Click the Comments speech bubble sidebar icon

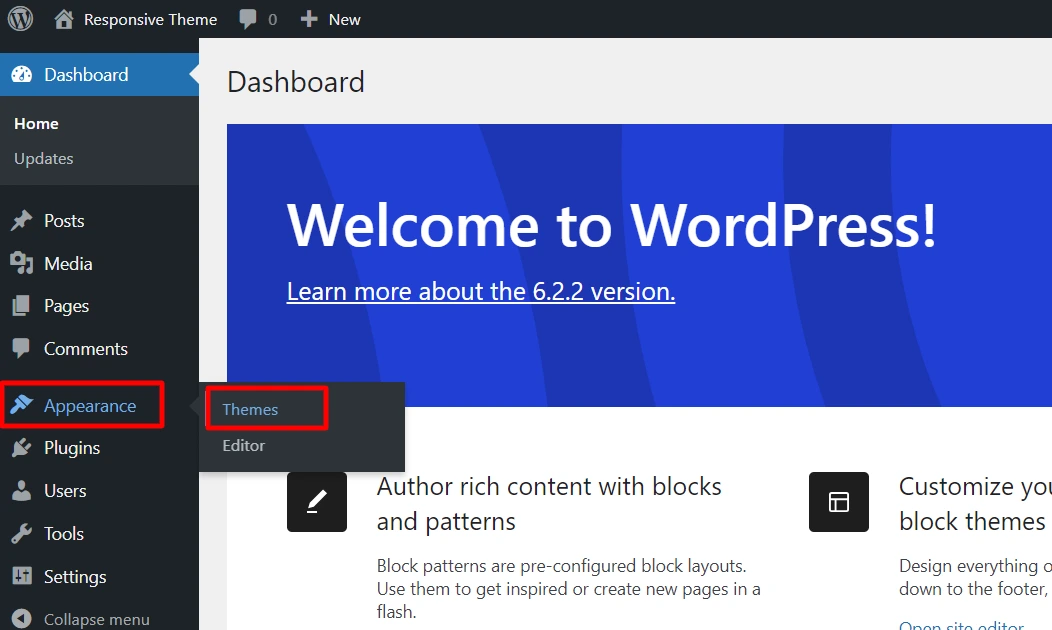[x=21, y=348]
